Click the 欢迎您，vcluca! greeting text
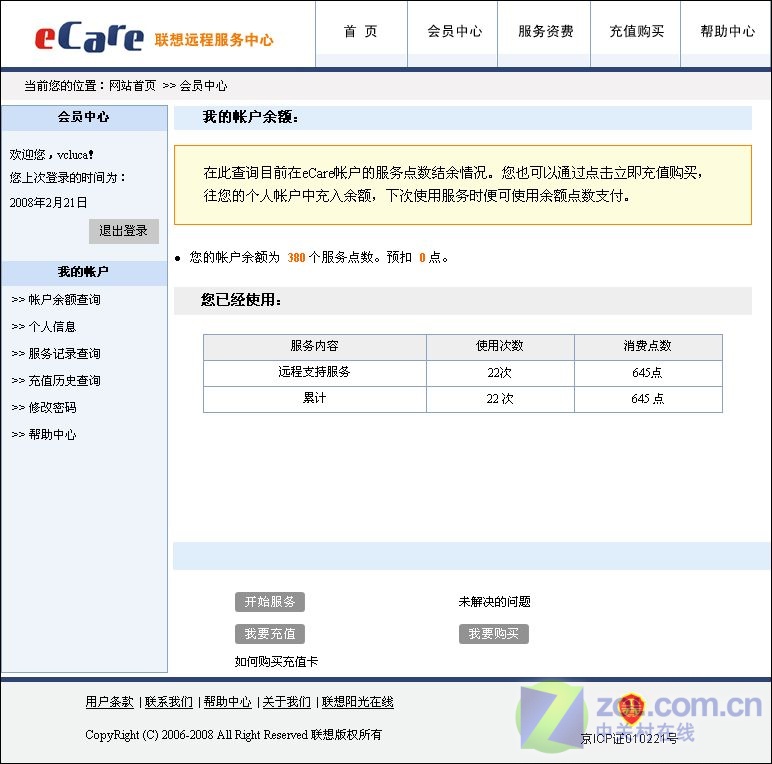Screen dimensions: 772x764 51,155
